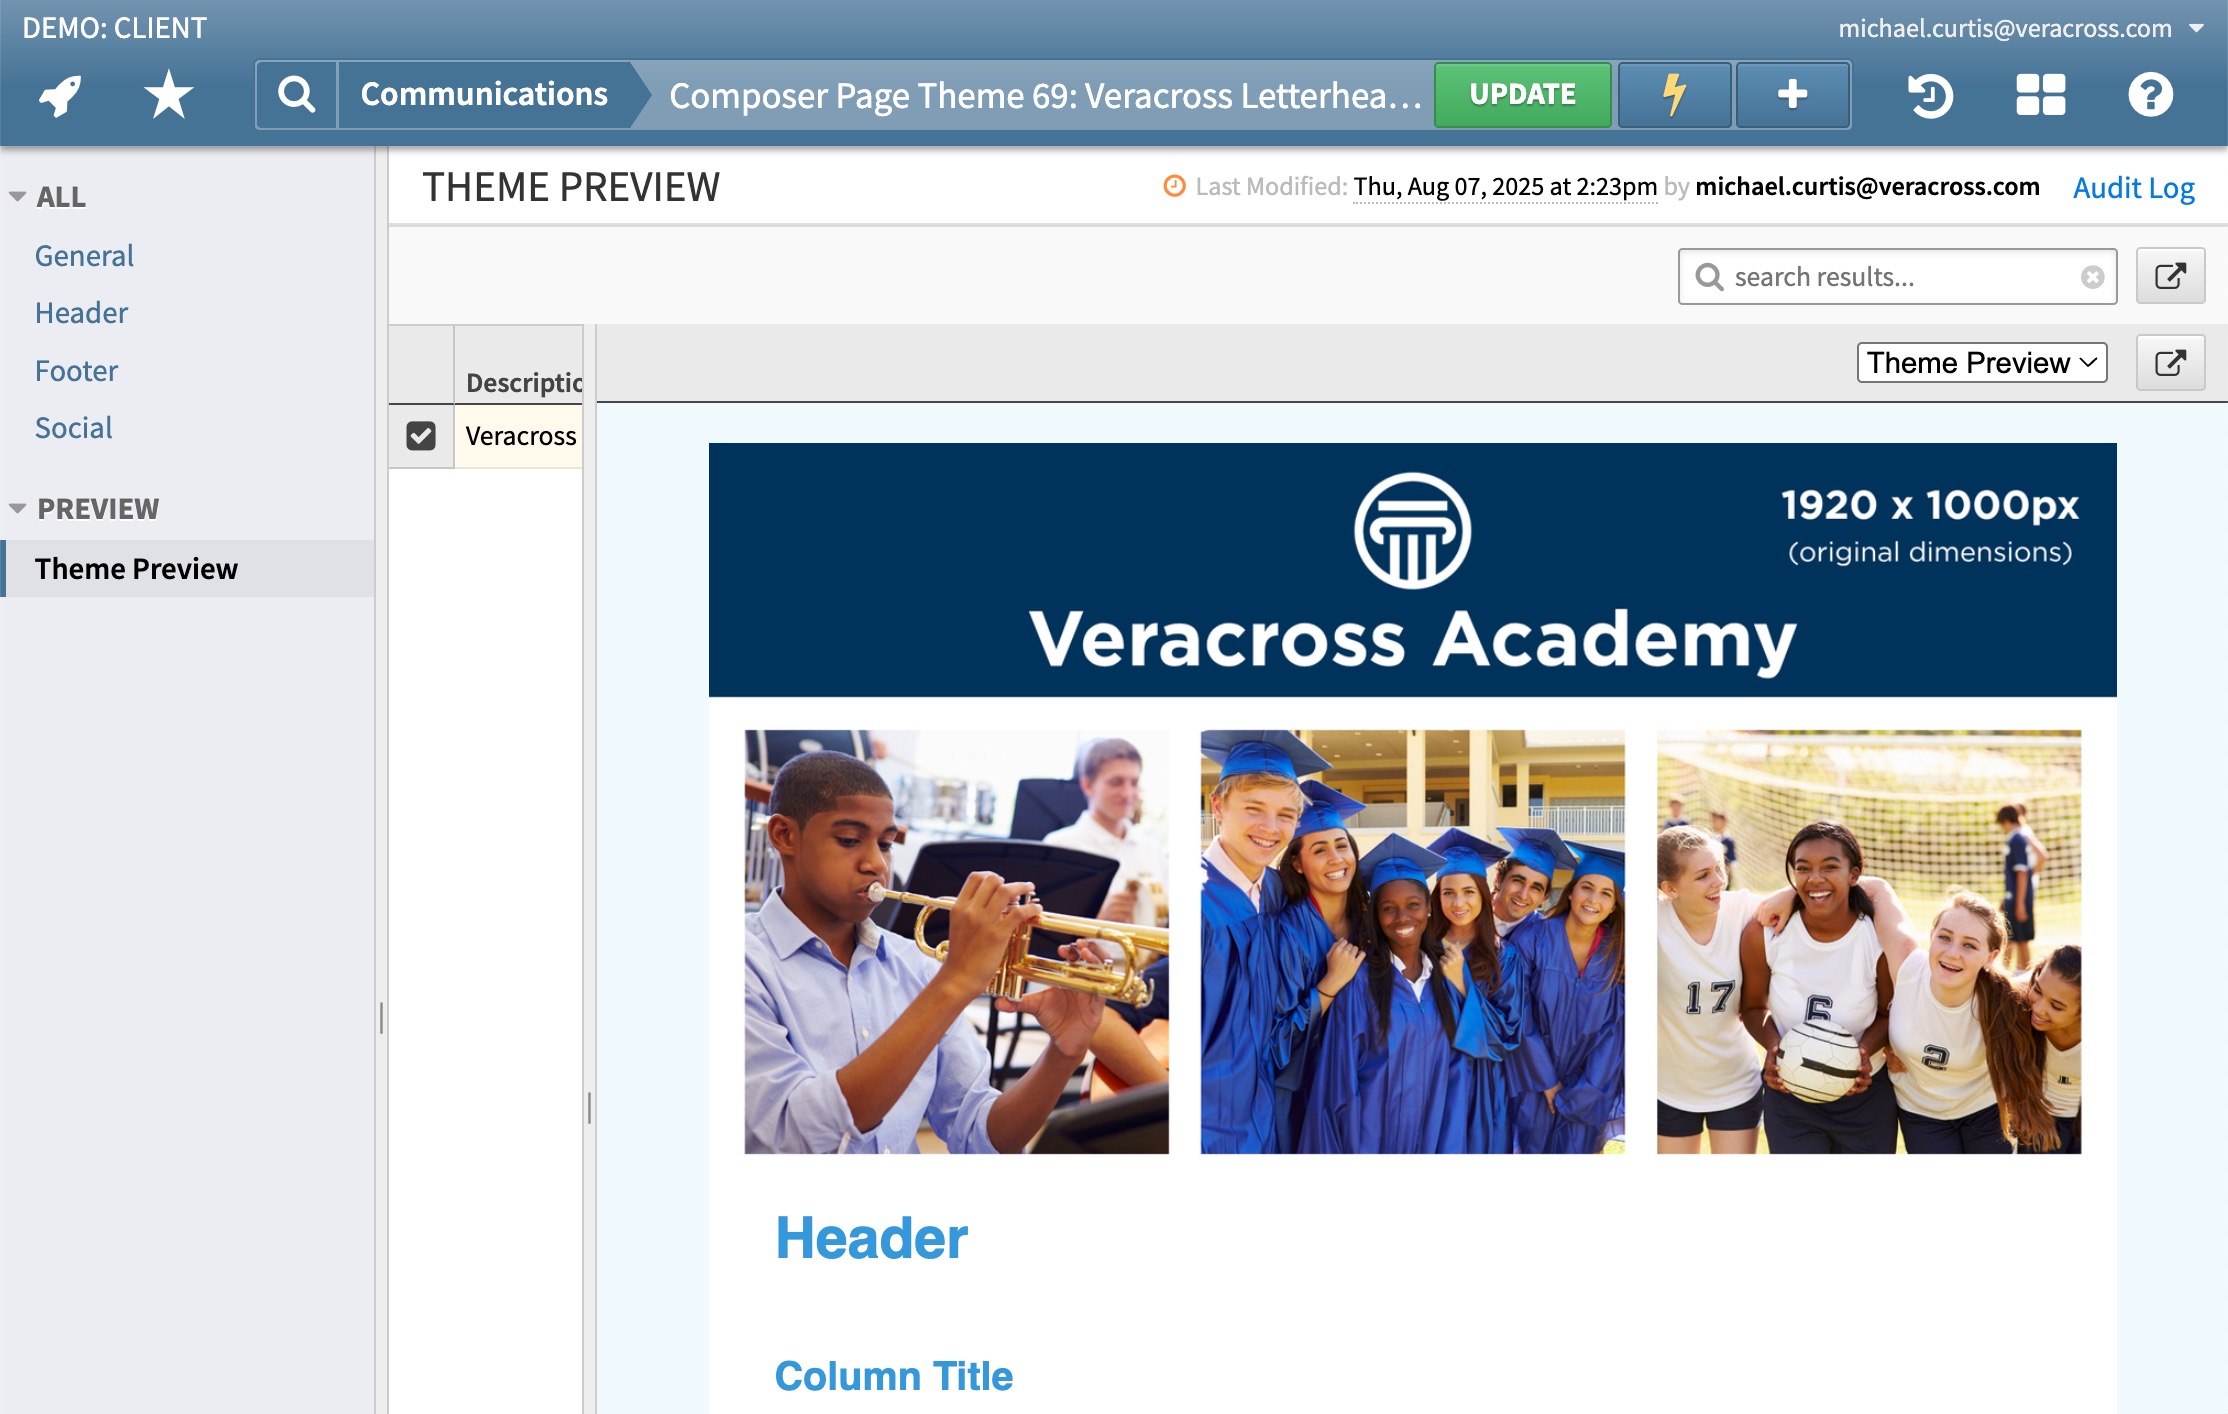Open the grid dashboard icon
This screenshot has height=1414, width=2228.
click(2040, 95)
